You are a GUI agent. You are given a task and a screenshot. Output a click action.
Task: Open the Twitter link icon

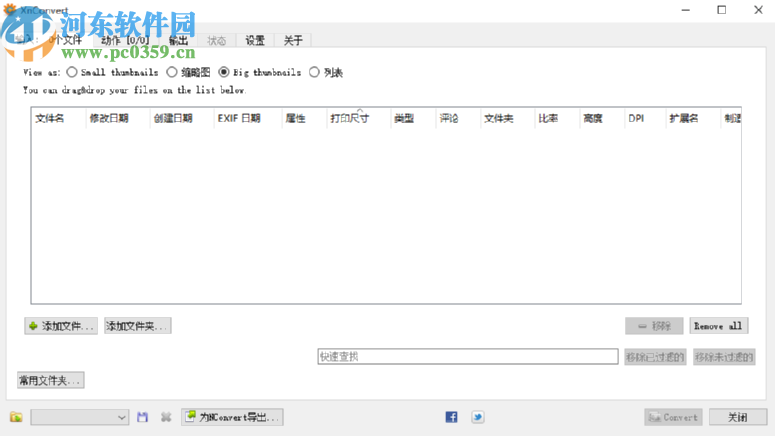pyautogui.click(x=477, y=417)
